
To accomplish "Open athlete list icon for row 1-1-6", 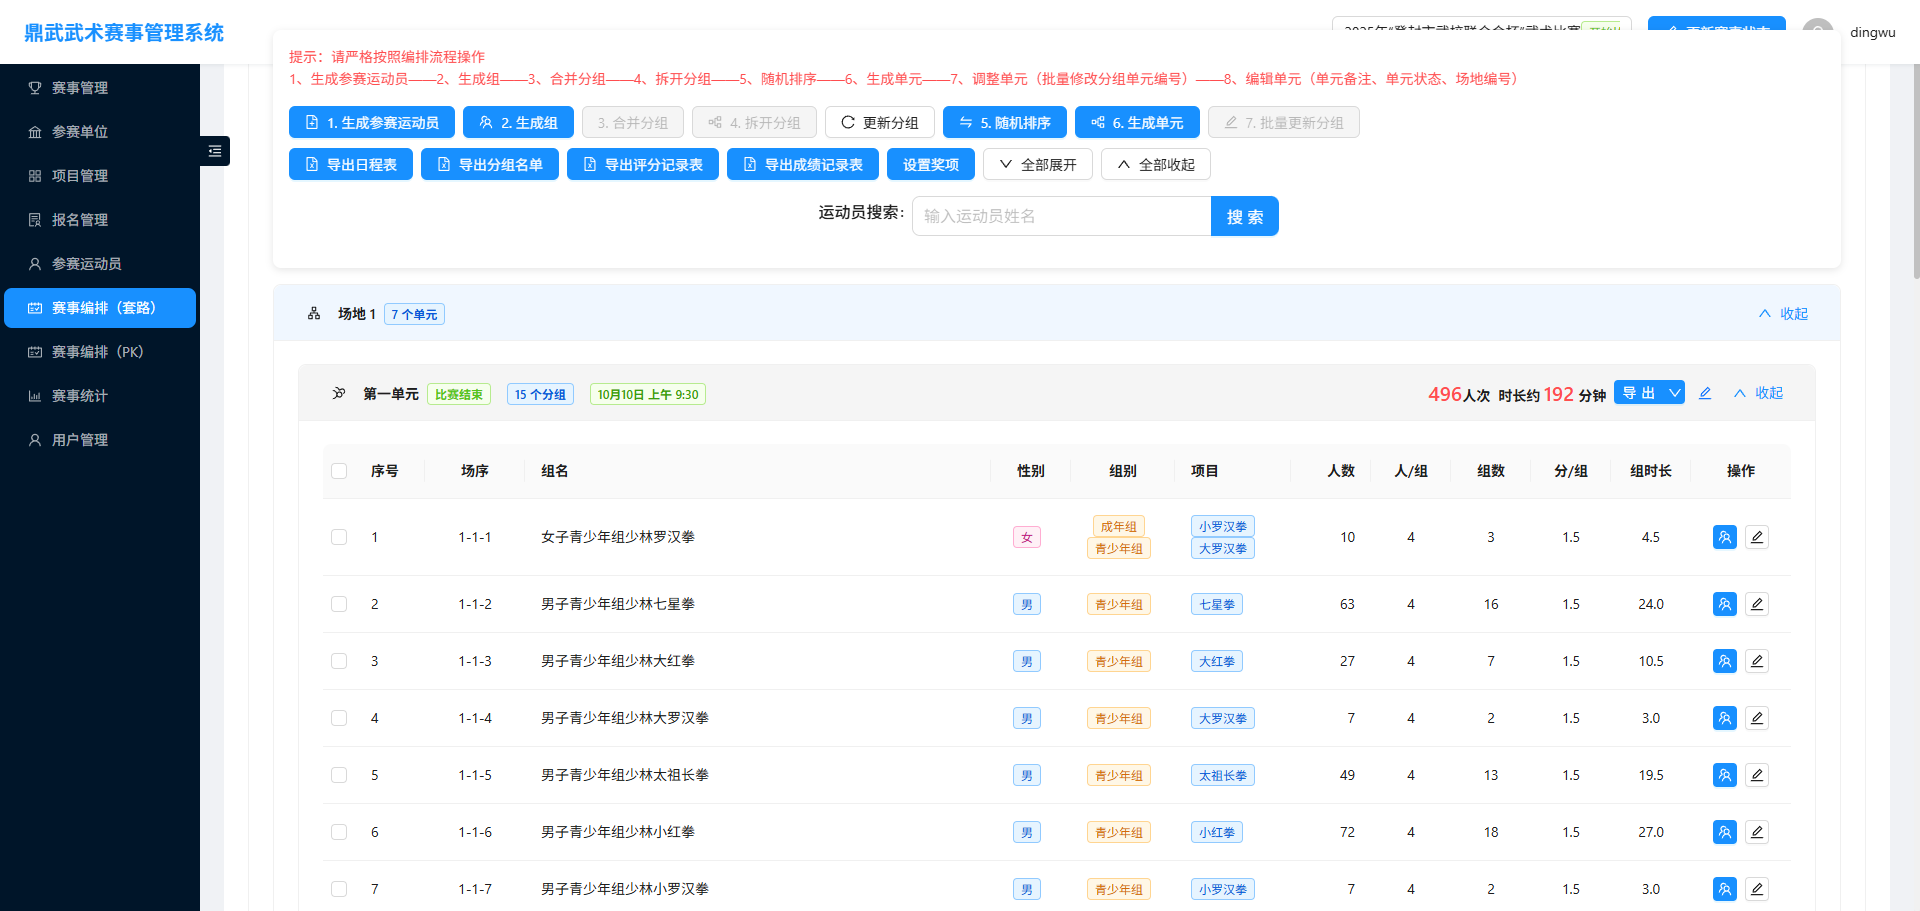I will (1724, 832).
